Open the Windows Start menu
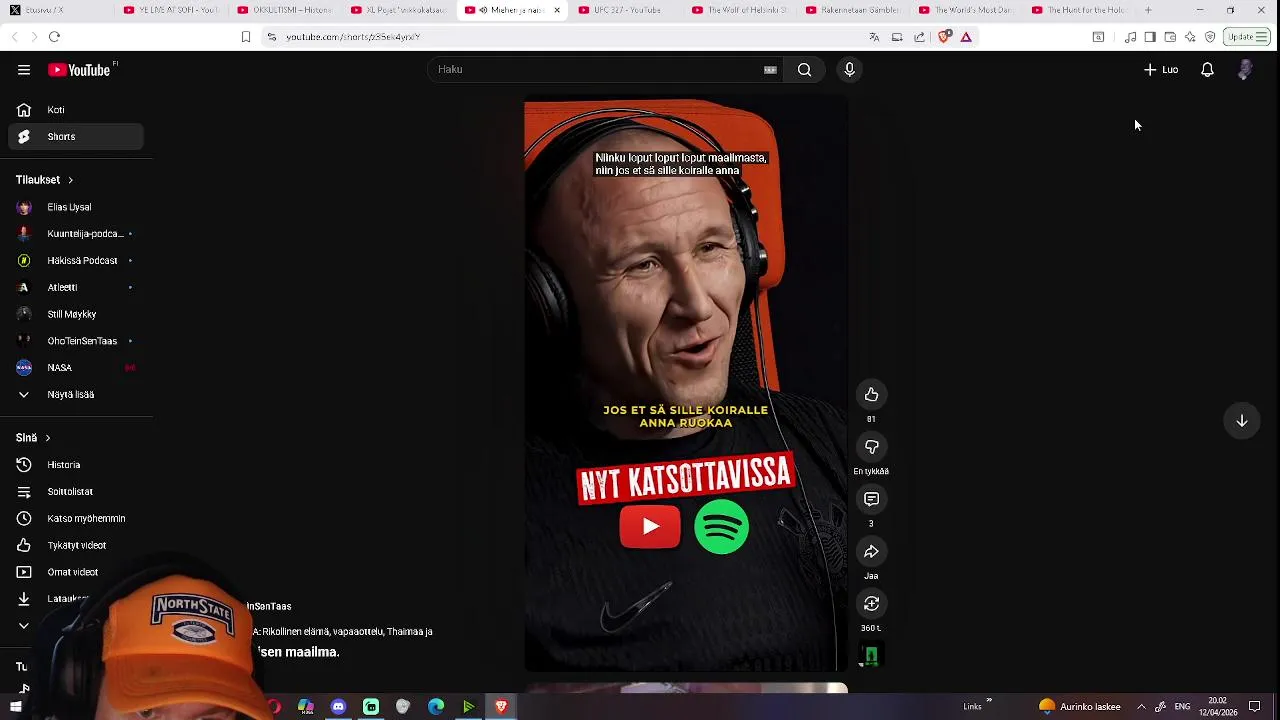The height and width of the screenshot is (720, 1280). point(16,707)
